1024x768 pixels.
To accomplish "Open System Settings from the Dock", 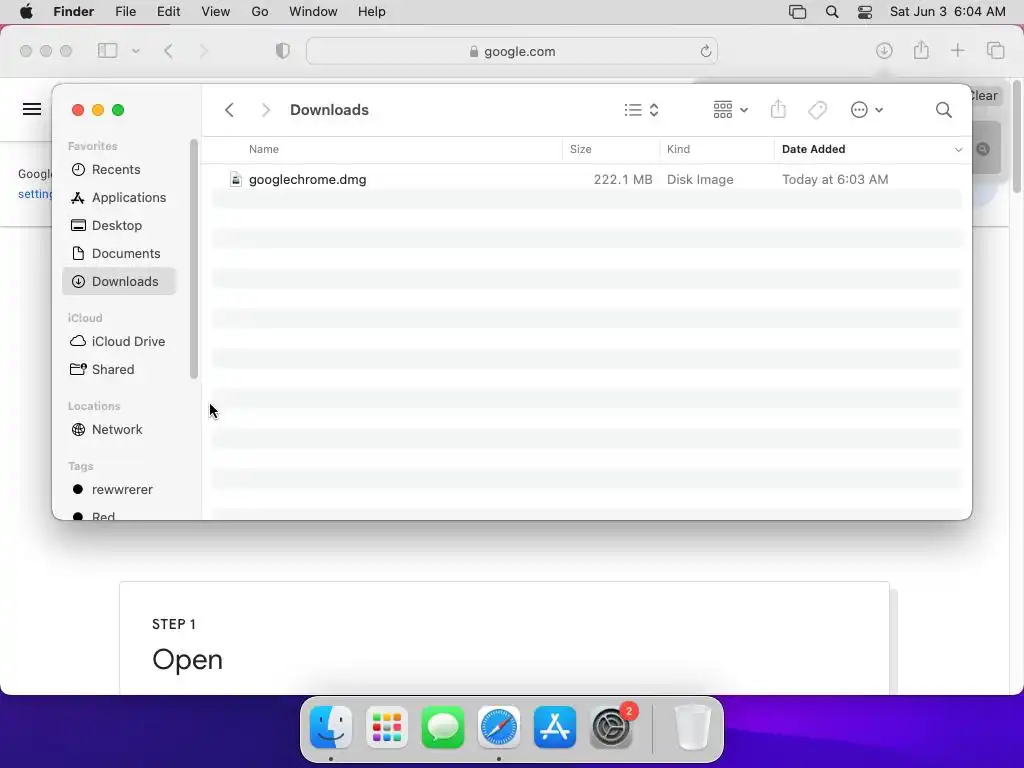I will [x=611, y=727].
